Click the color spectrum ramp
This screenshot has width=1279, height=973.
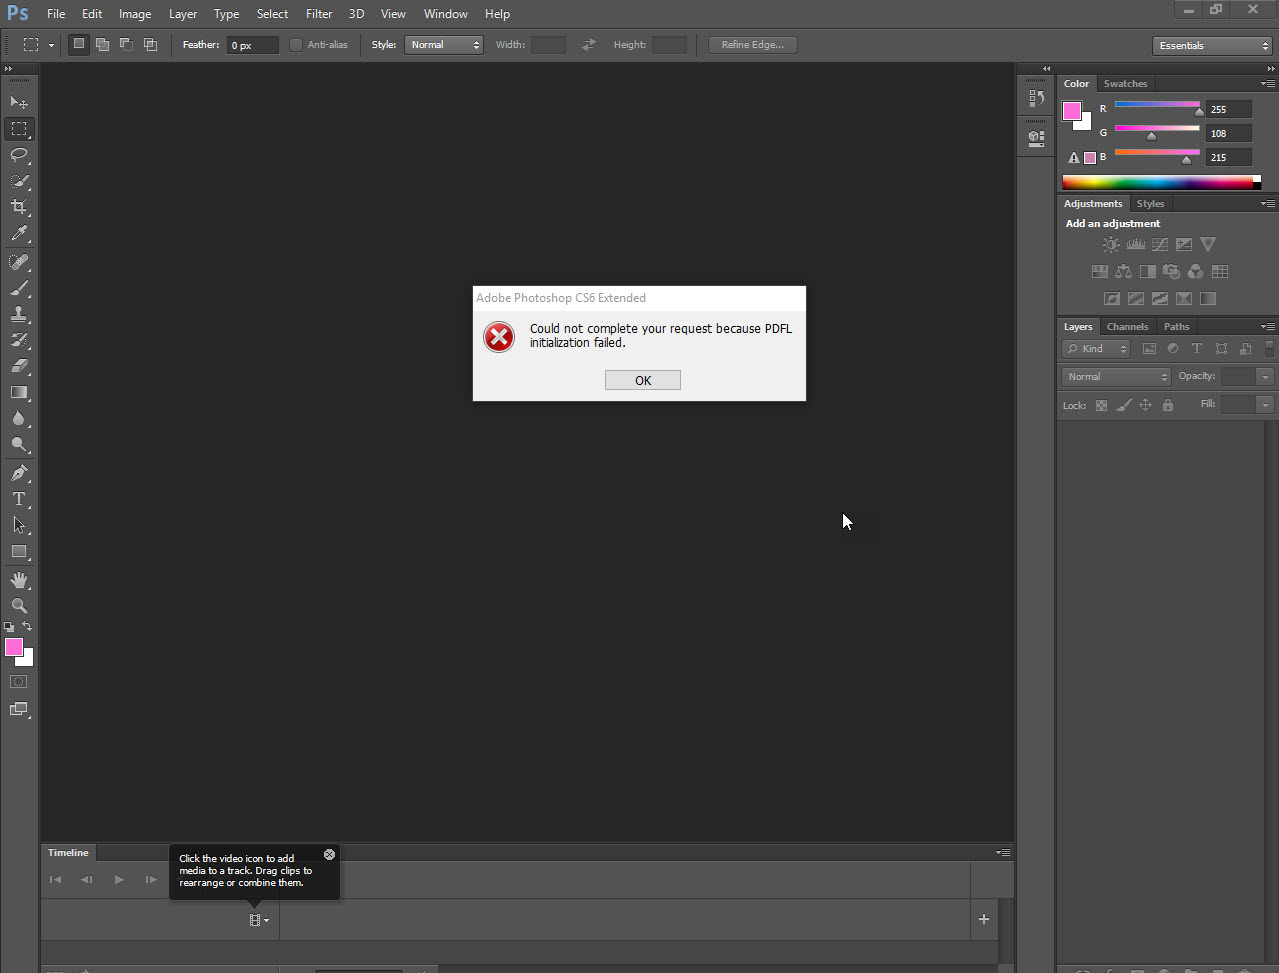[x=1157, y=182]
